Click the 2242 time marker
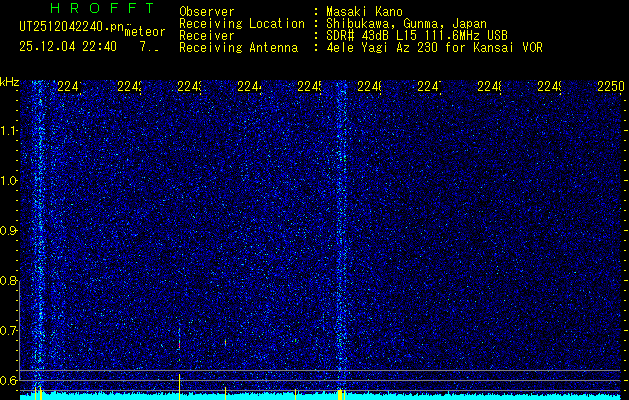The image size is (629, 400). (129, 87)
